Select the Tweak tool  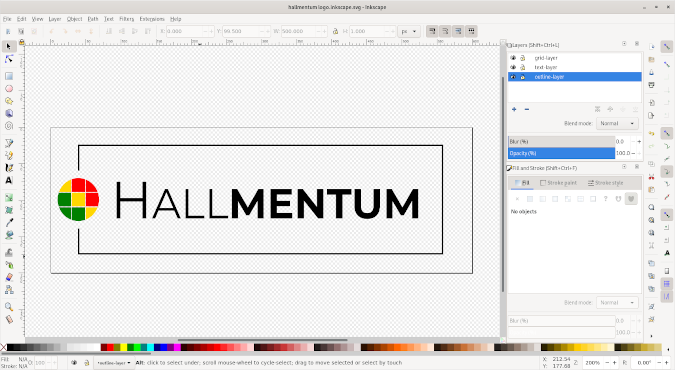coord(9,252)
